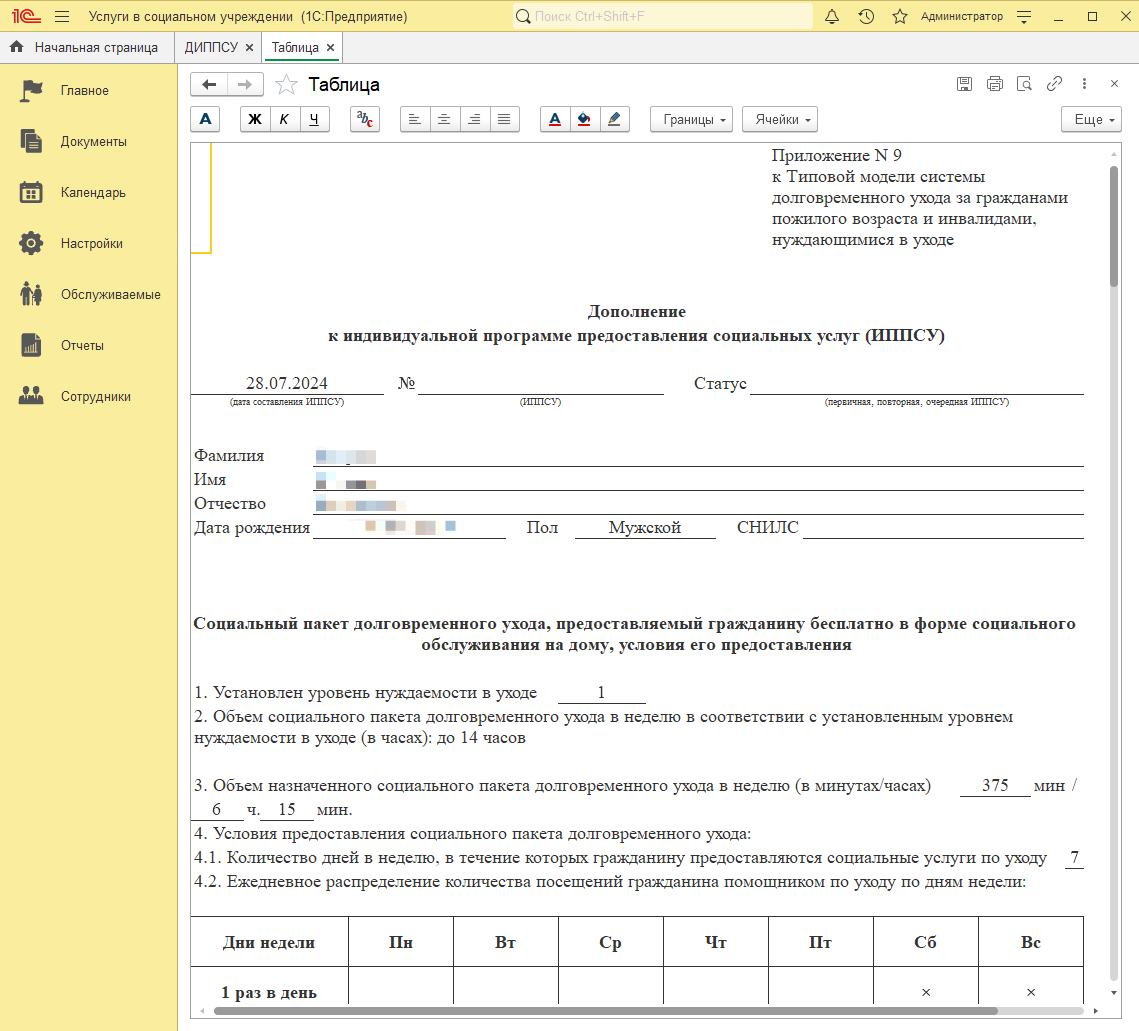This screenshot has width=1139, height=1031.
Task: Click the Дополнение heading
Action: pyautogui.click(x=637, y=312)
